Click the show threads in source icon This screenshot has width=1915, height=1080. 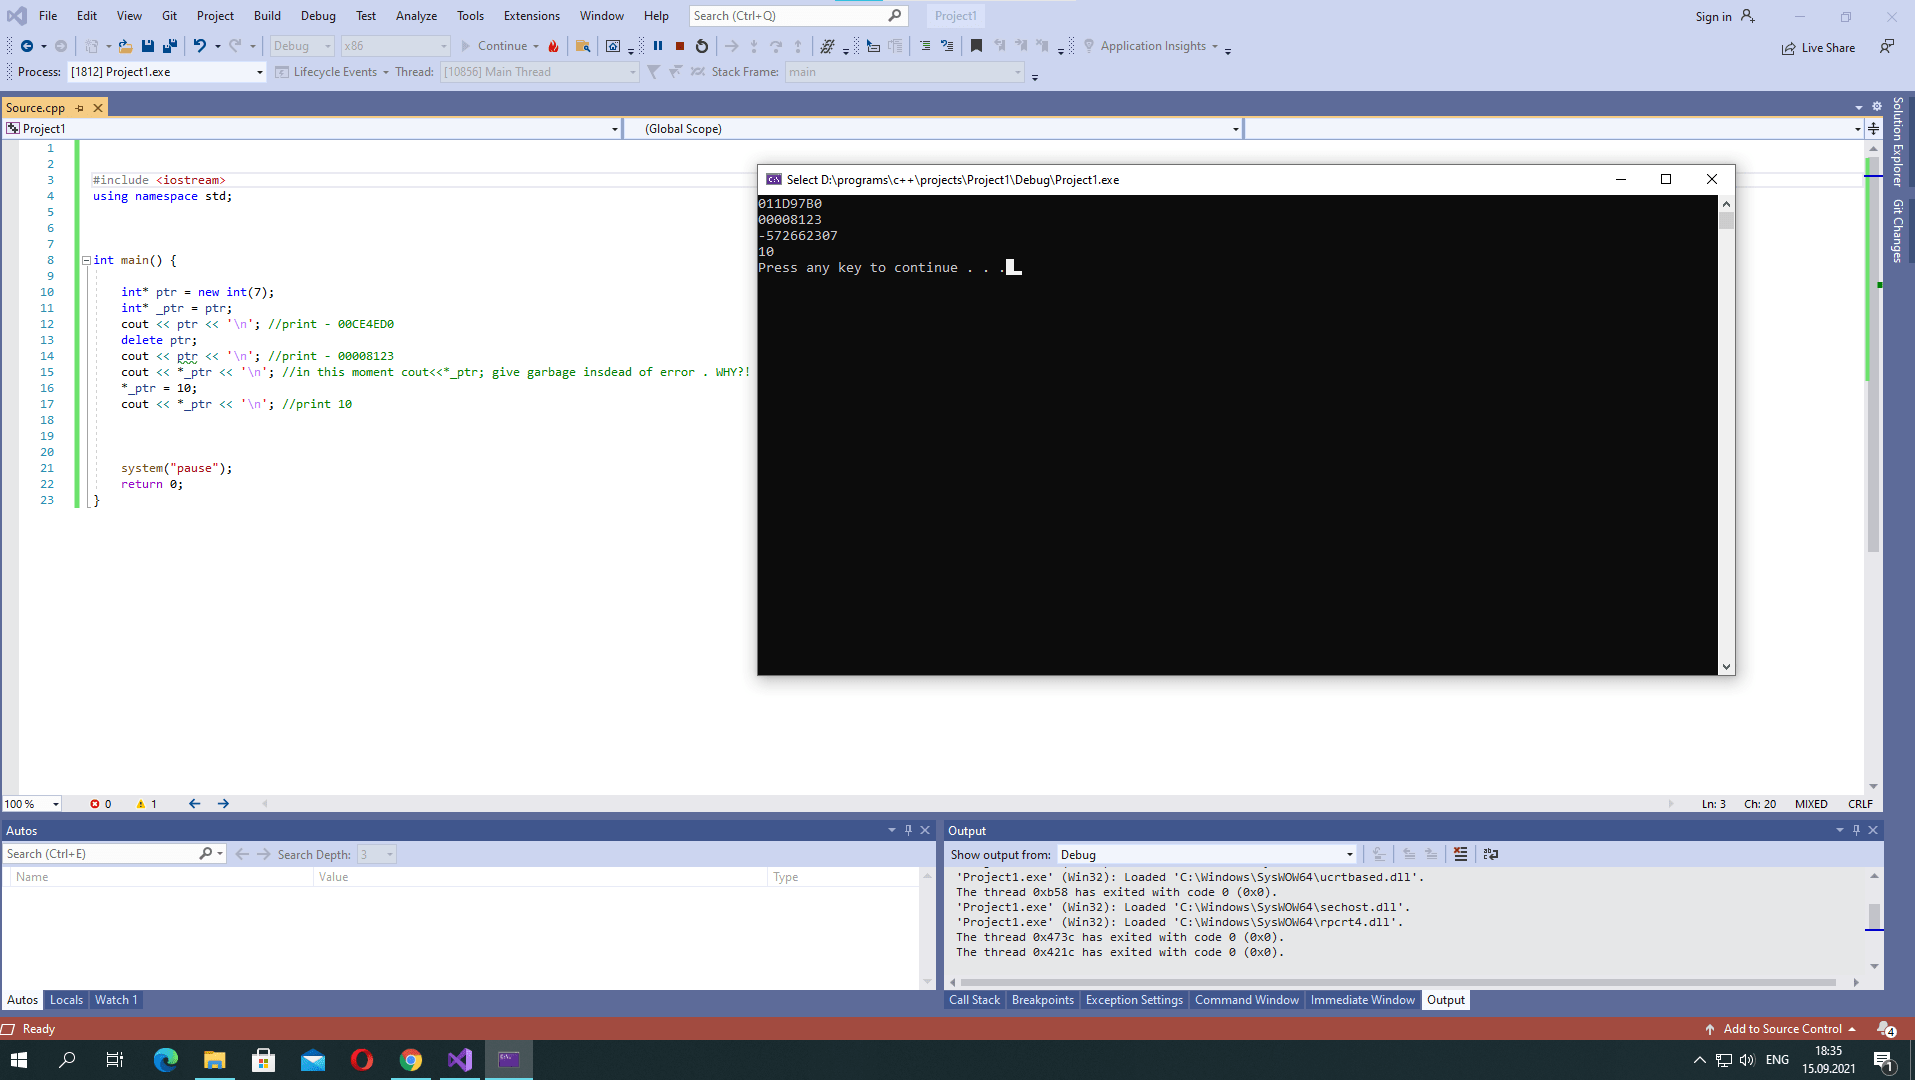[x=827, y=46]
